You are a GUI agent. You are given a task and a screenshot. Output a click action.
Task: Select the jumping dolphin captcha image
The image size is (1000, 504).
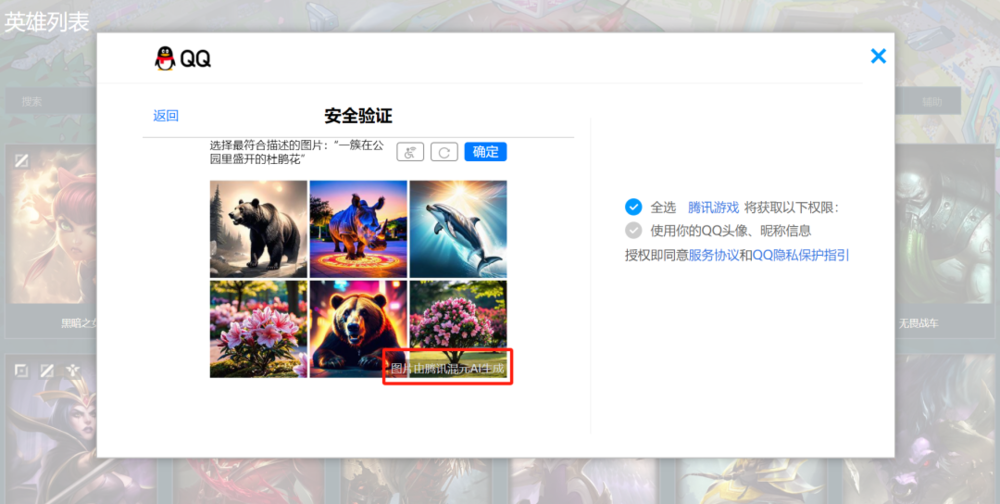pyautogui.click(x=458, y=228)
